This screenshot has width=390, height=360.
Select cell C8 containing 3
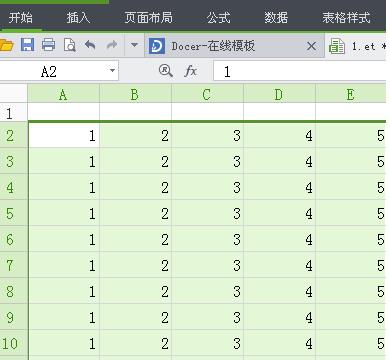tap(207, 291)
